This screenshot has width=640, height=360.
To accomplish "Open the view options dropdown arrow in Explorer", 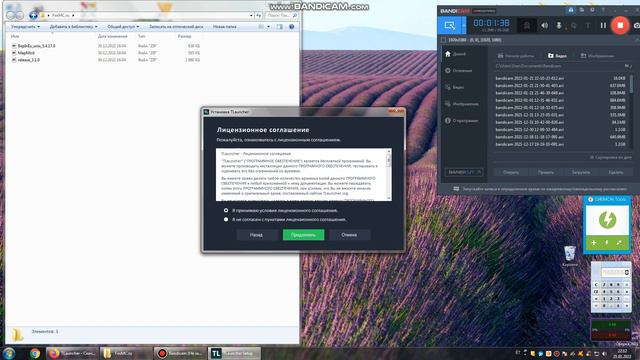I will [x=268, y=27].
